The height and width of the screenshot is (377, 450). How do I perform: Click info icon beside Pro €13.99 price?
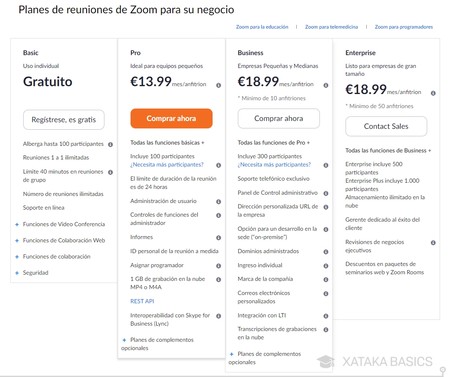pos(219,85)
